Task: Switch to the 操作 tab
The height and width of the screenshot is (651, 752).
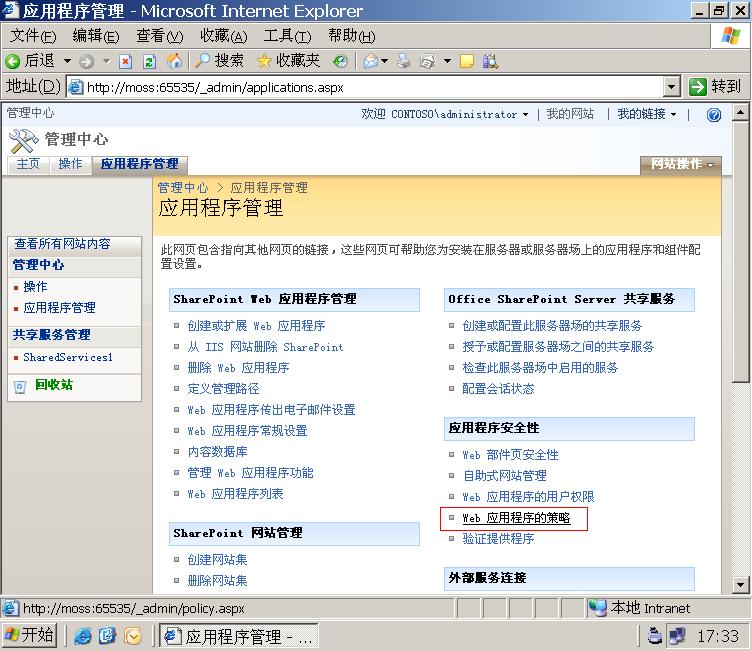Action: point(70,164)
